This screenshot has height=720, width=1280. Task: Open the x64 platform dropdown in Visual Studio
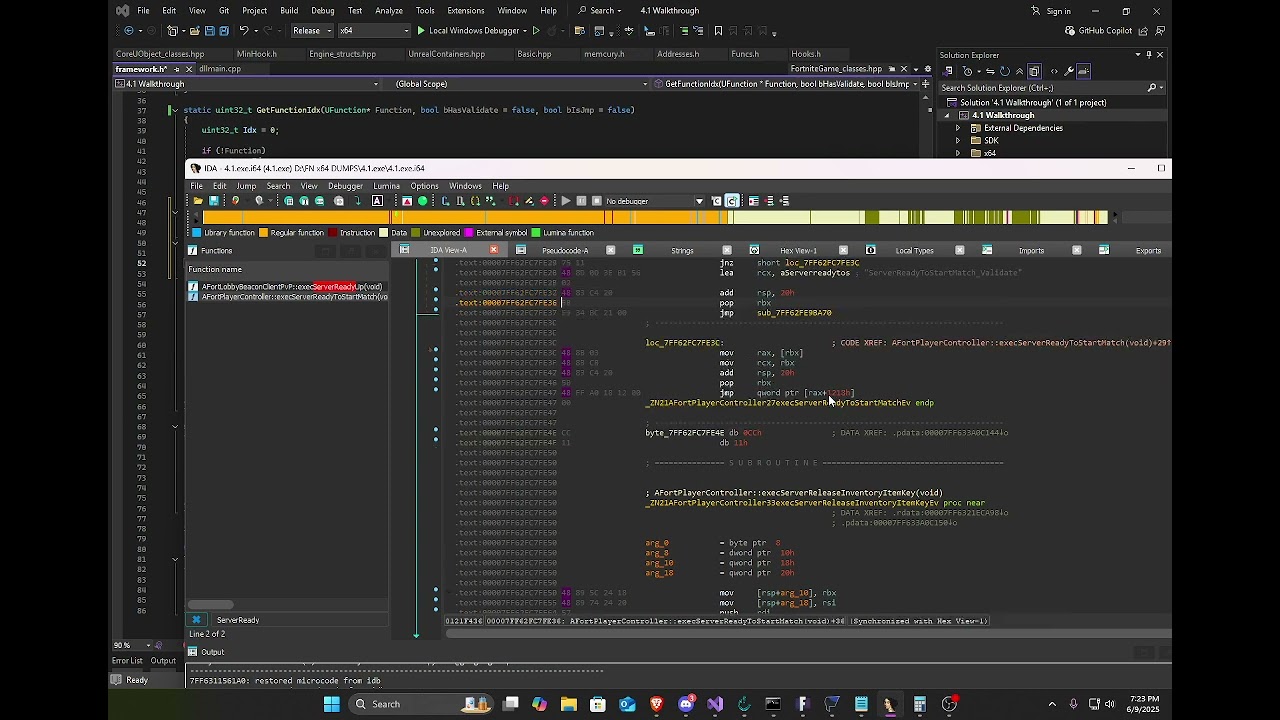point(375,30)
